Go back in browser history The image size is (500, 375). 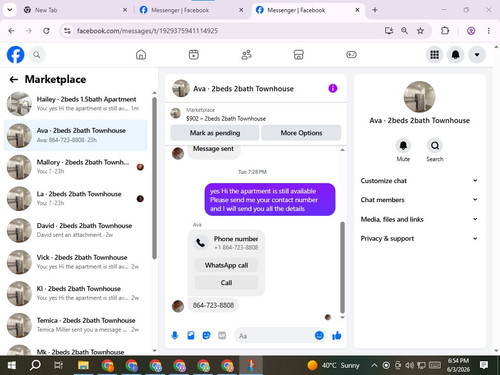tap(11, 31)
